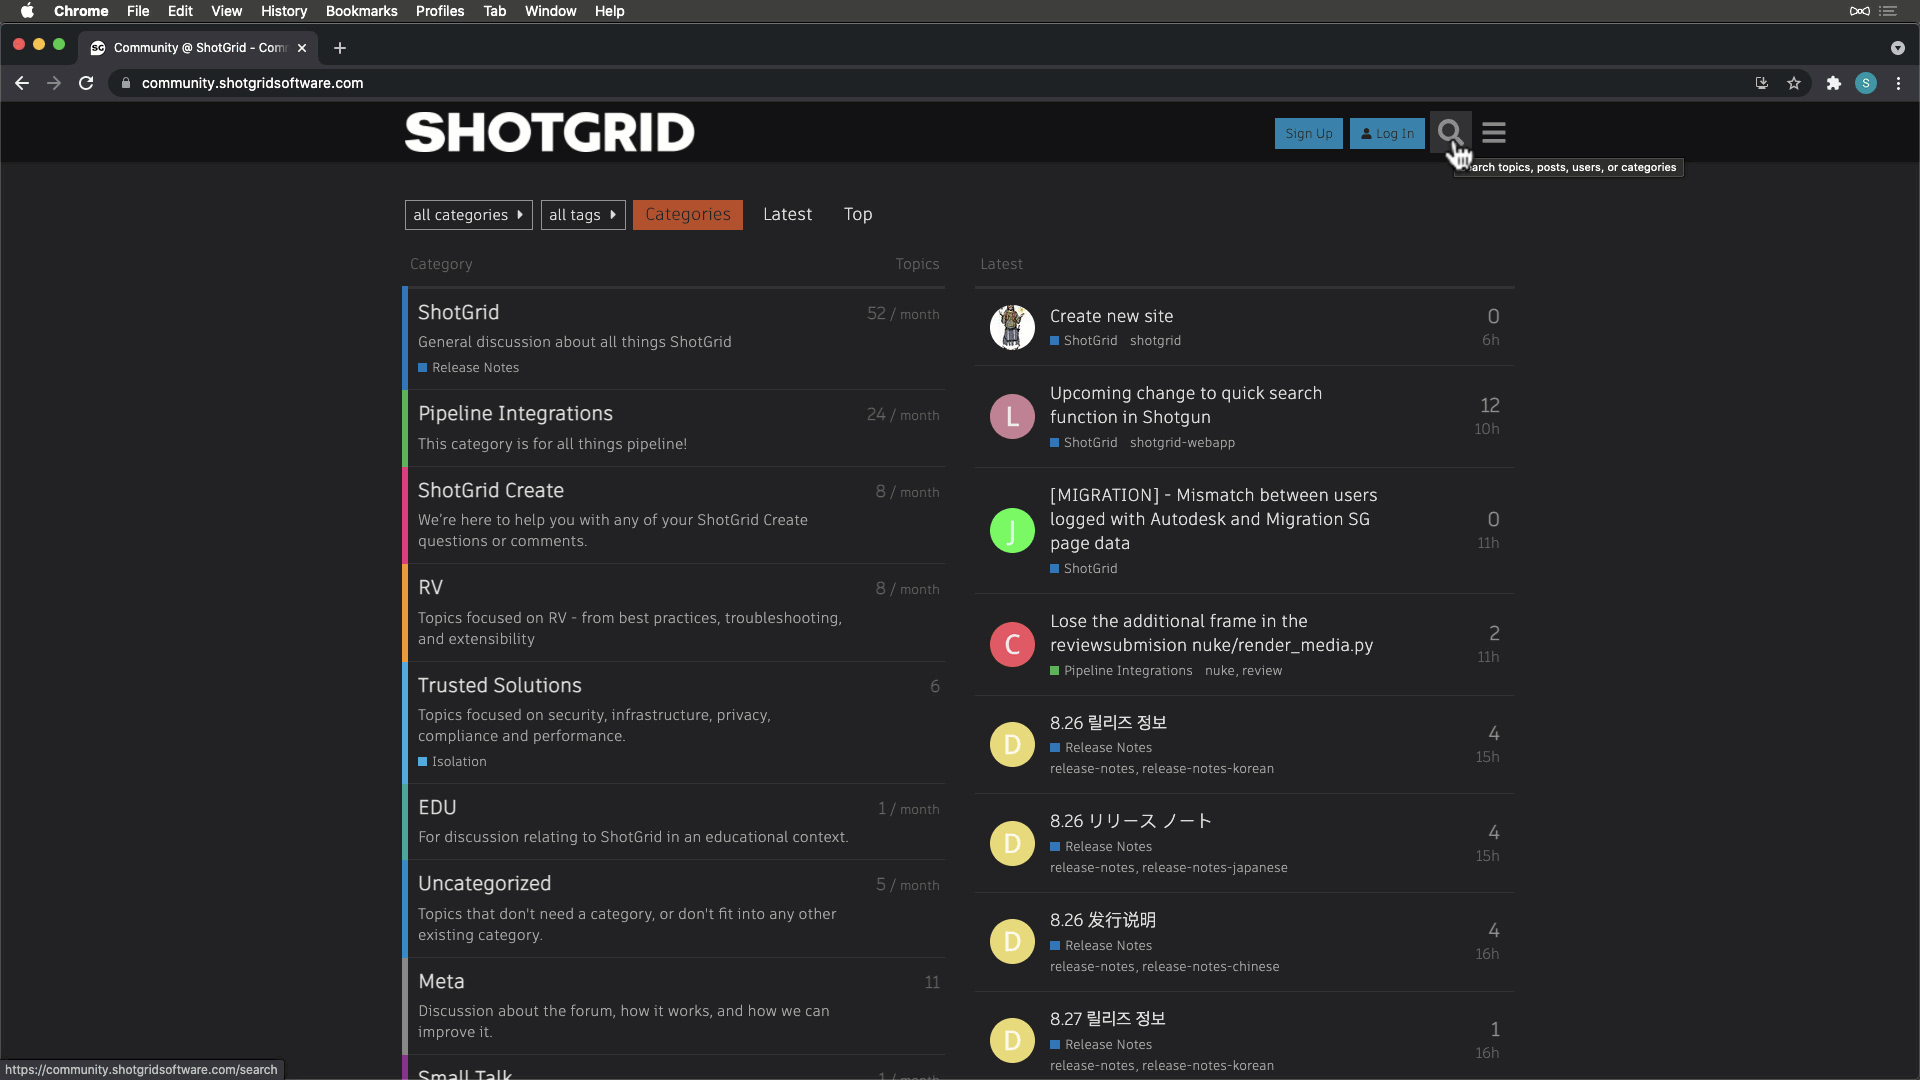Open Chrome extensions puzzle icon
1920x1080 pixels.
1833,83
